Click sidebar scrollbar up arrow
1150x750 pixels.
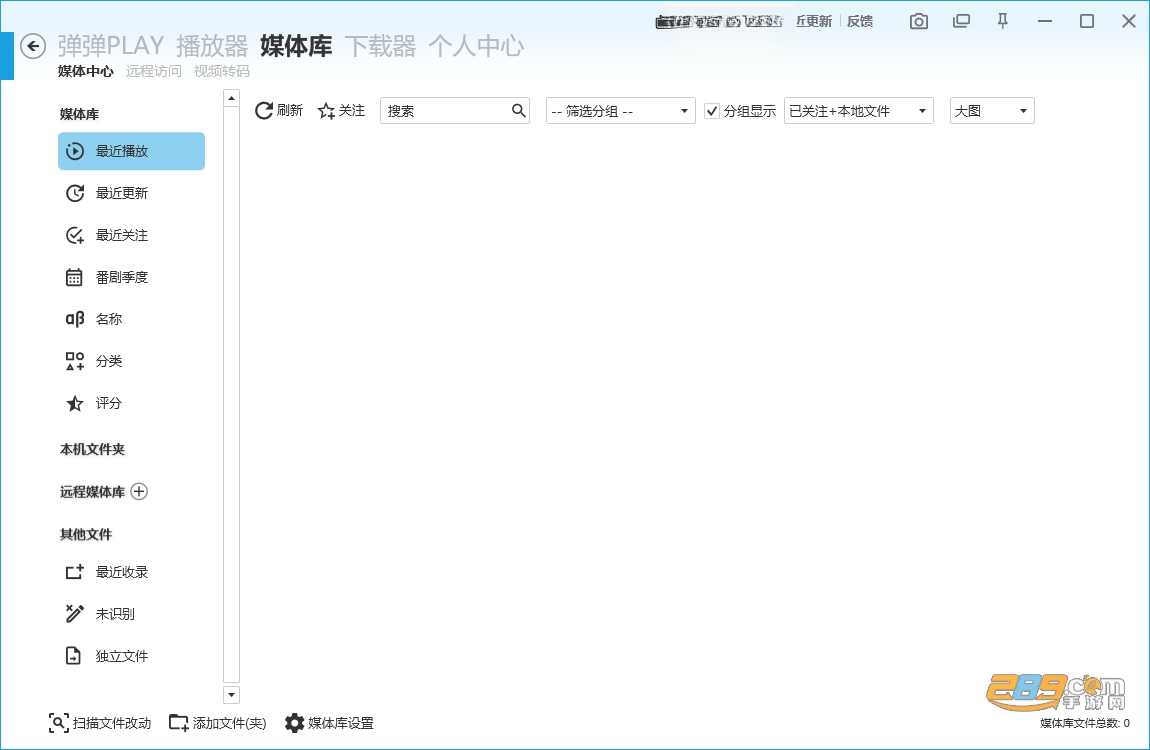click(x=232, y=98)
